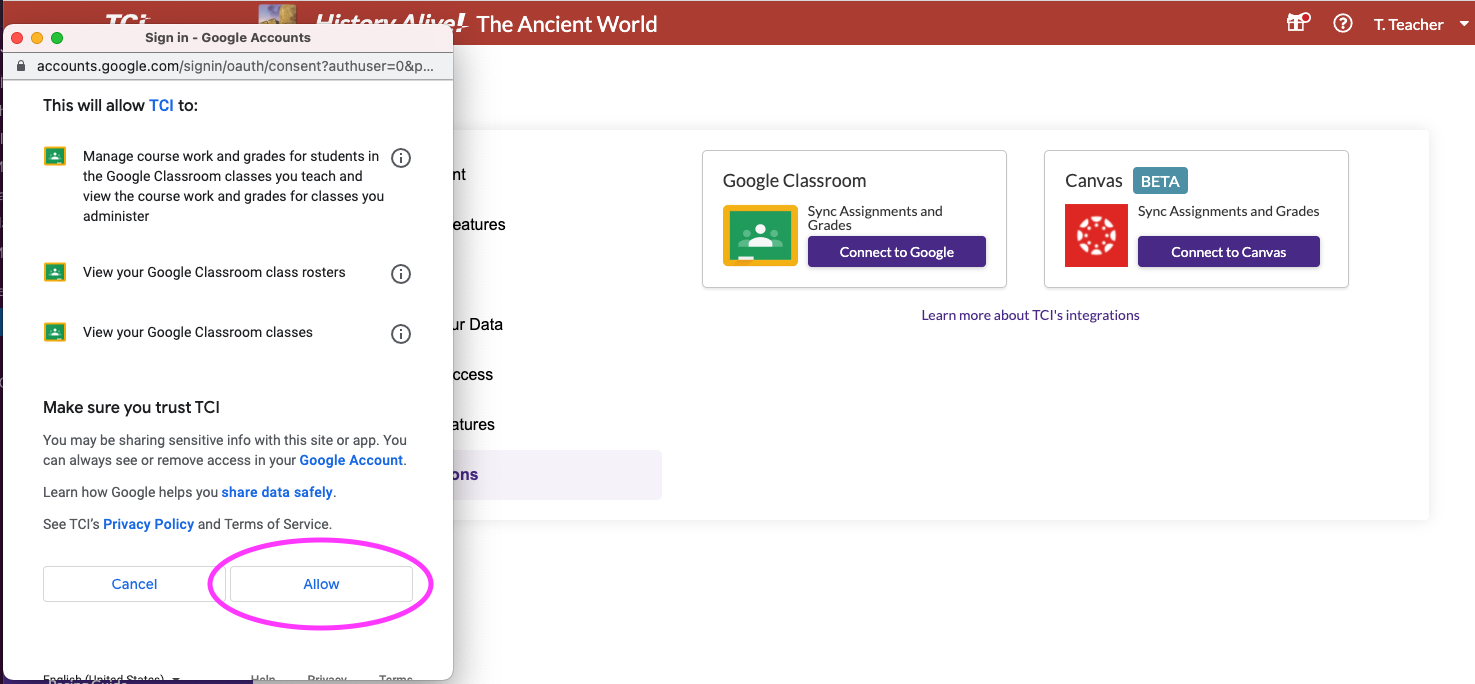This screenshot has height=684, width=1475.
Task: Click the Connect to Canvas button
Action: (x=1228, y=252)
